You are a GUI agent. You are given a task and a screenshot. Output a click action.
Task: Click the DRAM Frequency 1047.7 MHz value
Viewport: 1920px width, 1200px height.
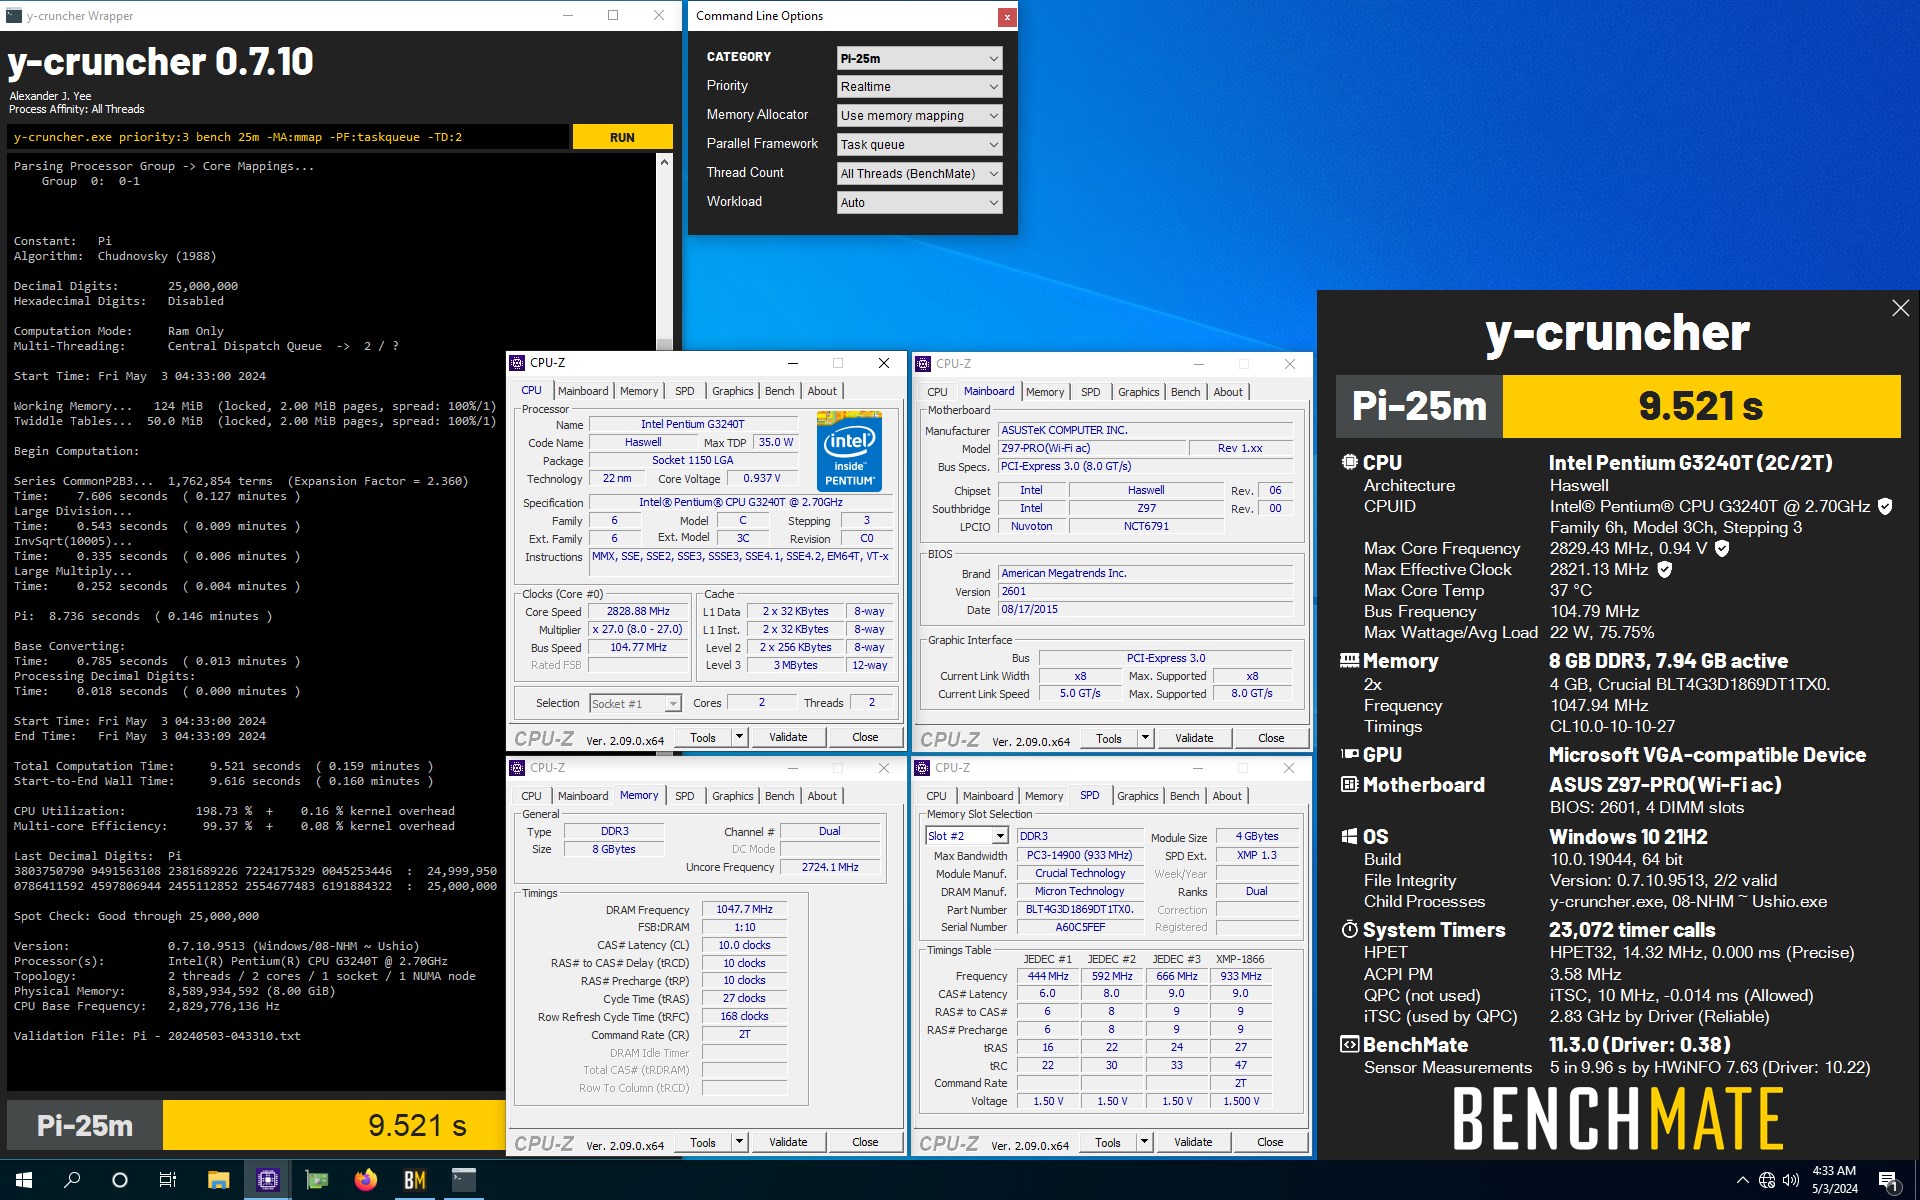[x=745, y=909]
